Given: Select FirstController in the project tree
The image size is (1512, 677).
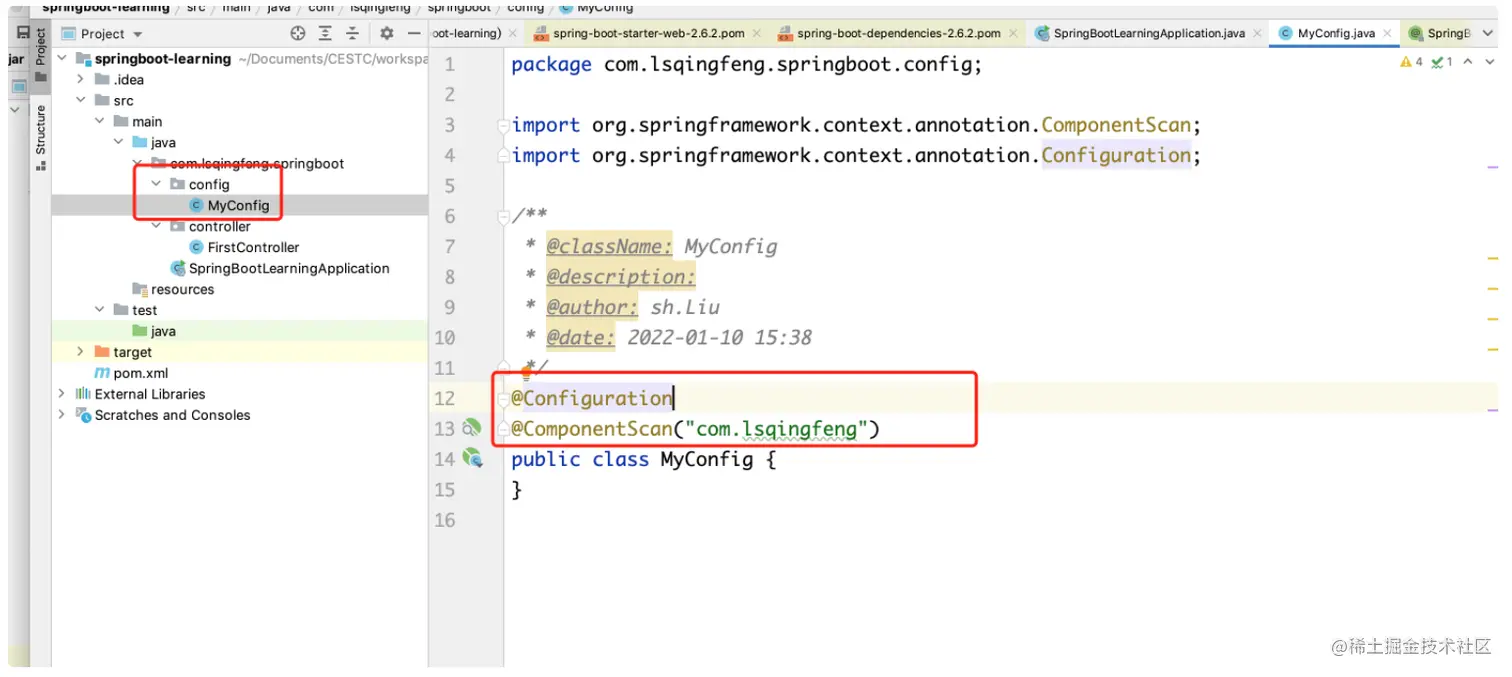Looking at the screenshot, I should point(253,247).
